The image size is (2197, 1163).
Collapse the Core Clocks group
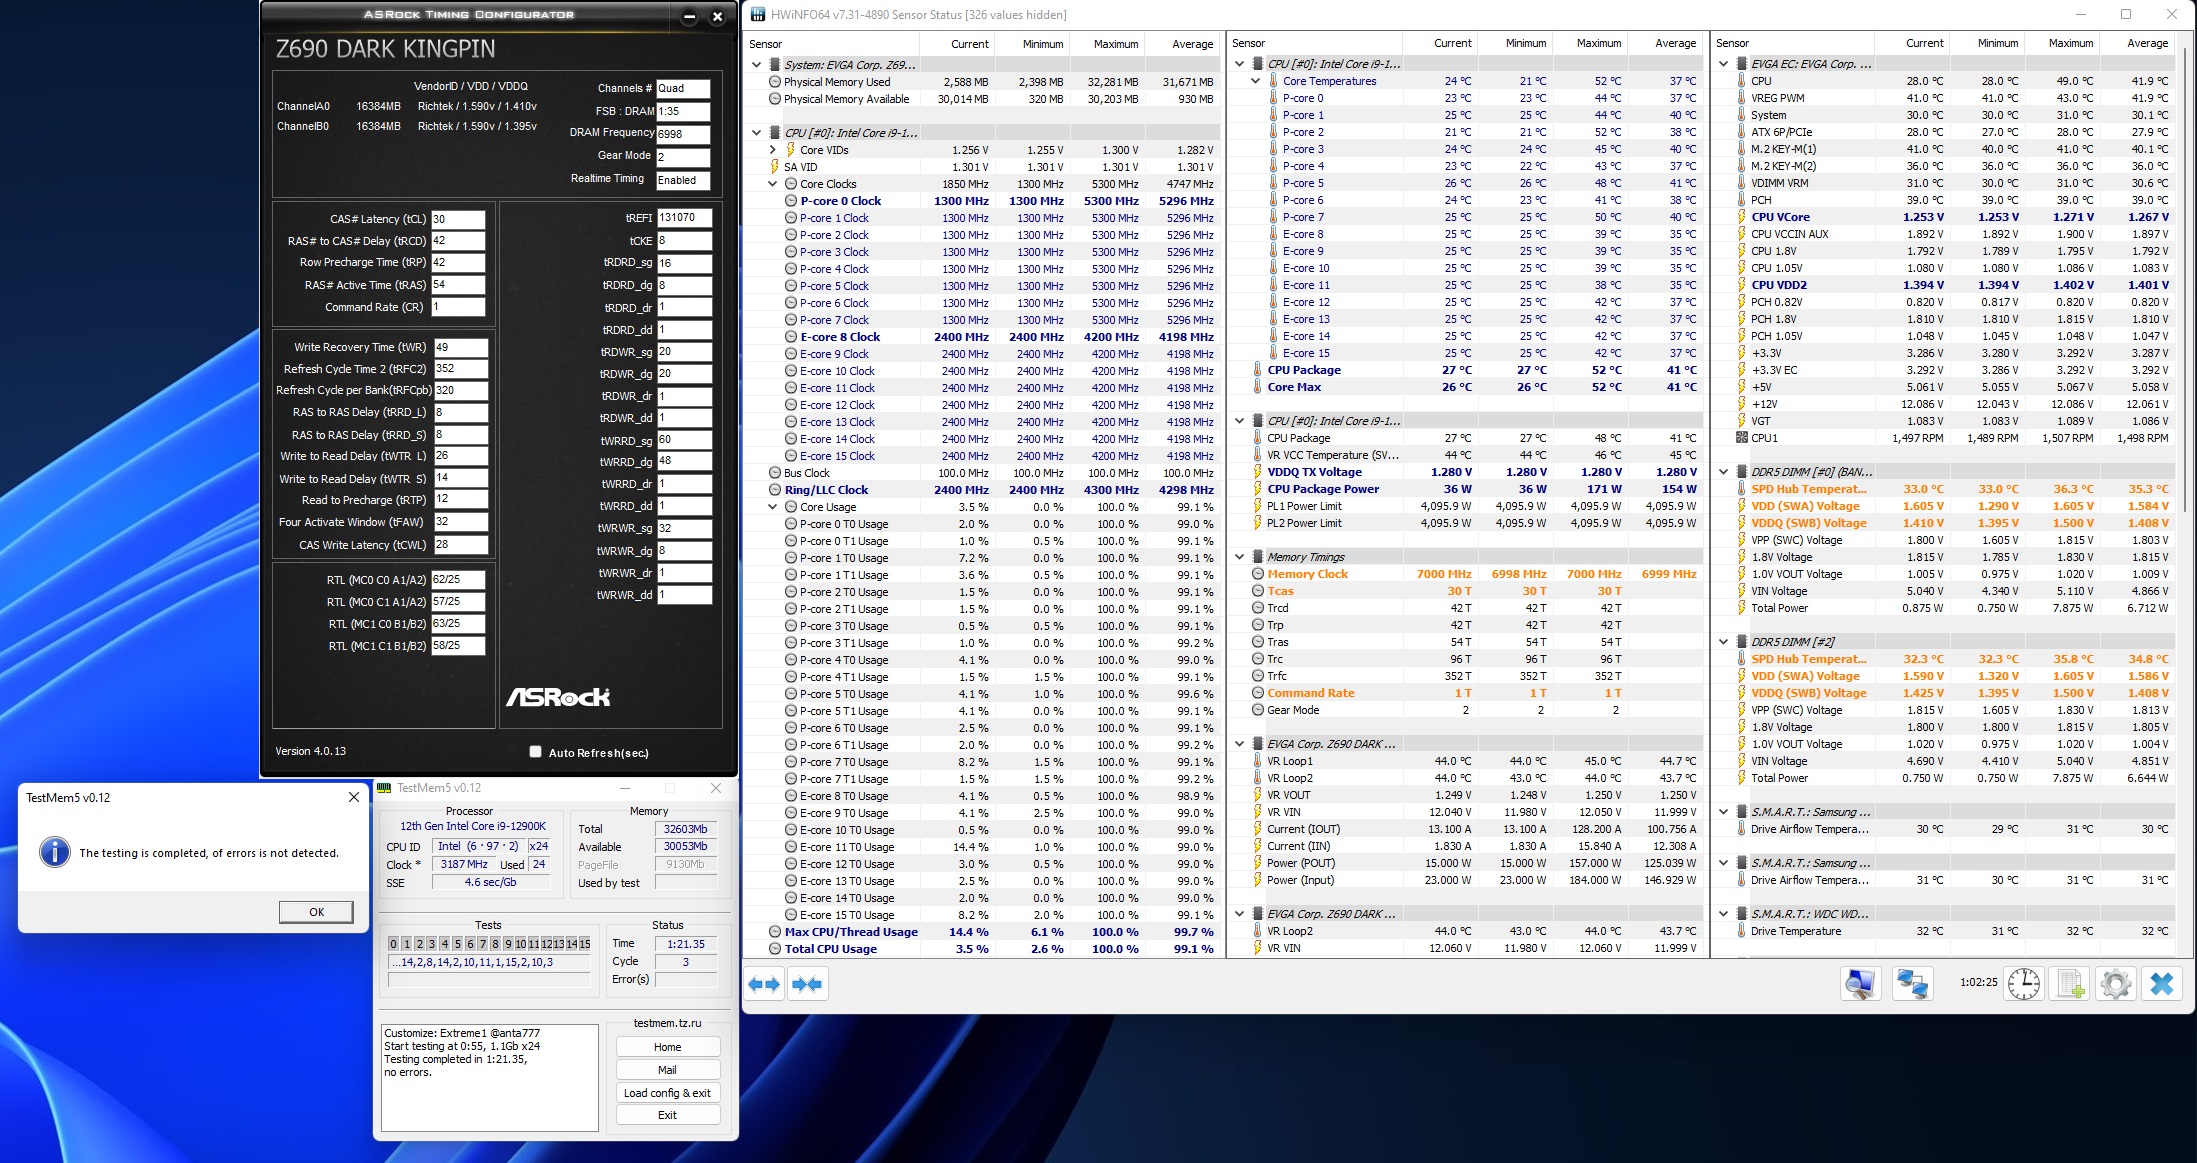(x=773, y=184)
